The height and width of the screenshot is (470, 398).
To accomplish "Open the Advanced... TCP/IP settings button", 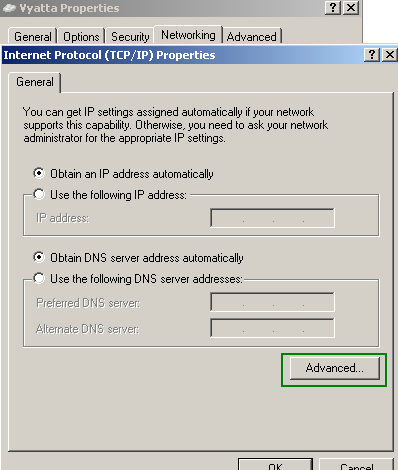I will pos(335,368).
